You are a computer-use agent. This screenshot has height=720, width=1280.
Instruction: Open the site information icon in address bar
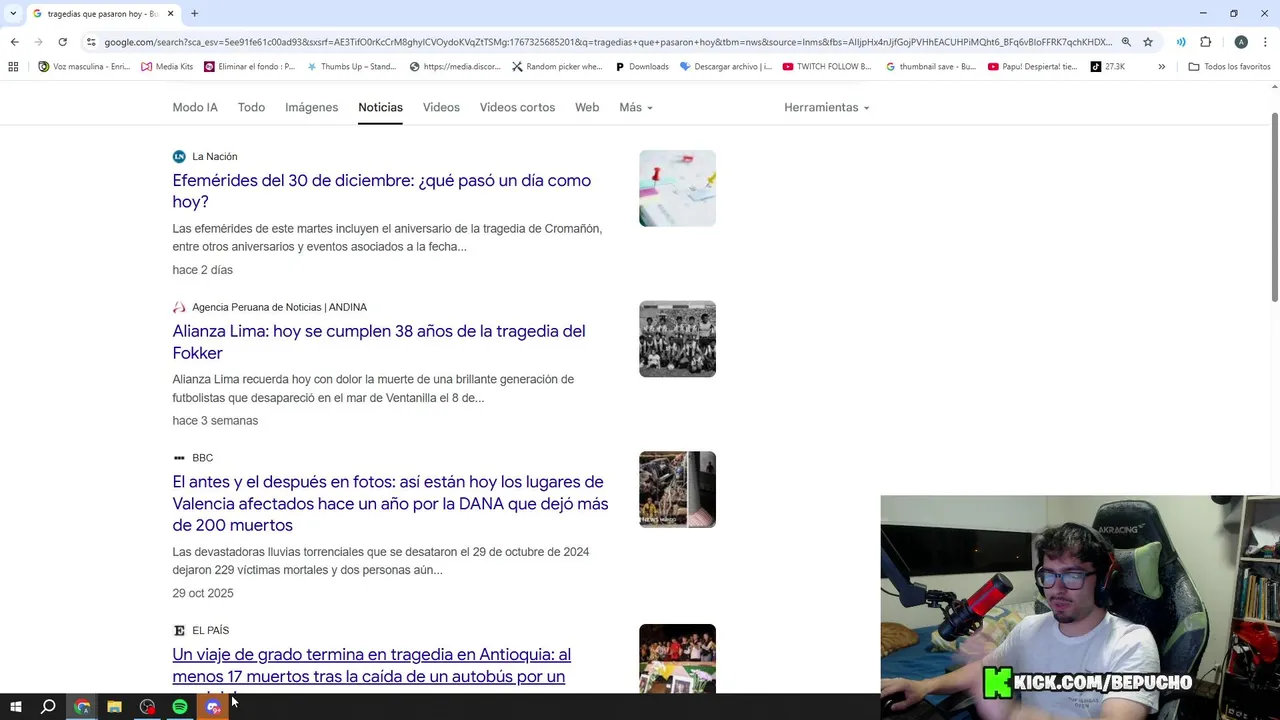point(91,42)
